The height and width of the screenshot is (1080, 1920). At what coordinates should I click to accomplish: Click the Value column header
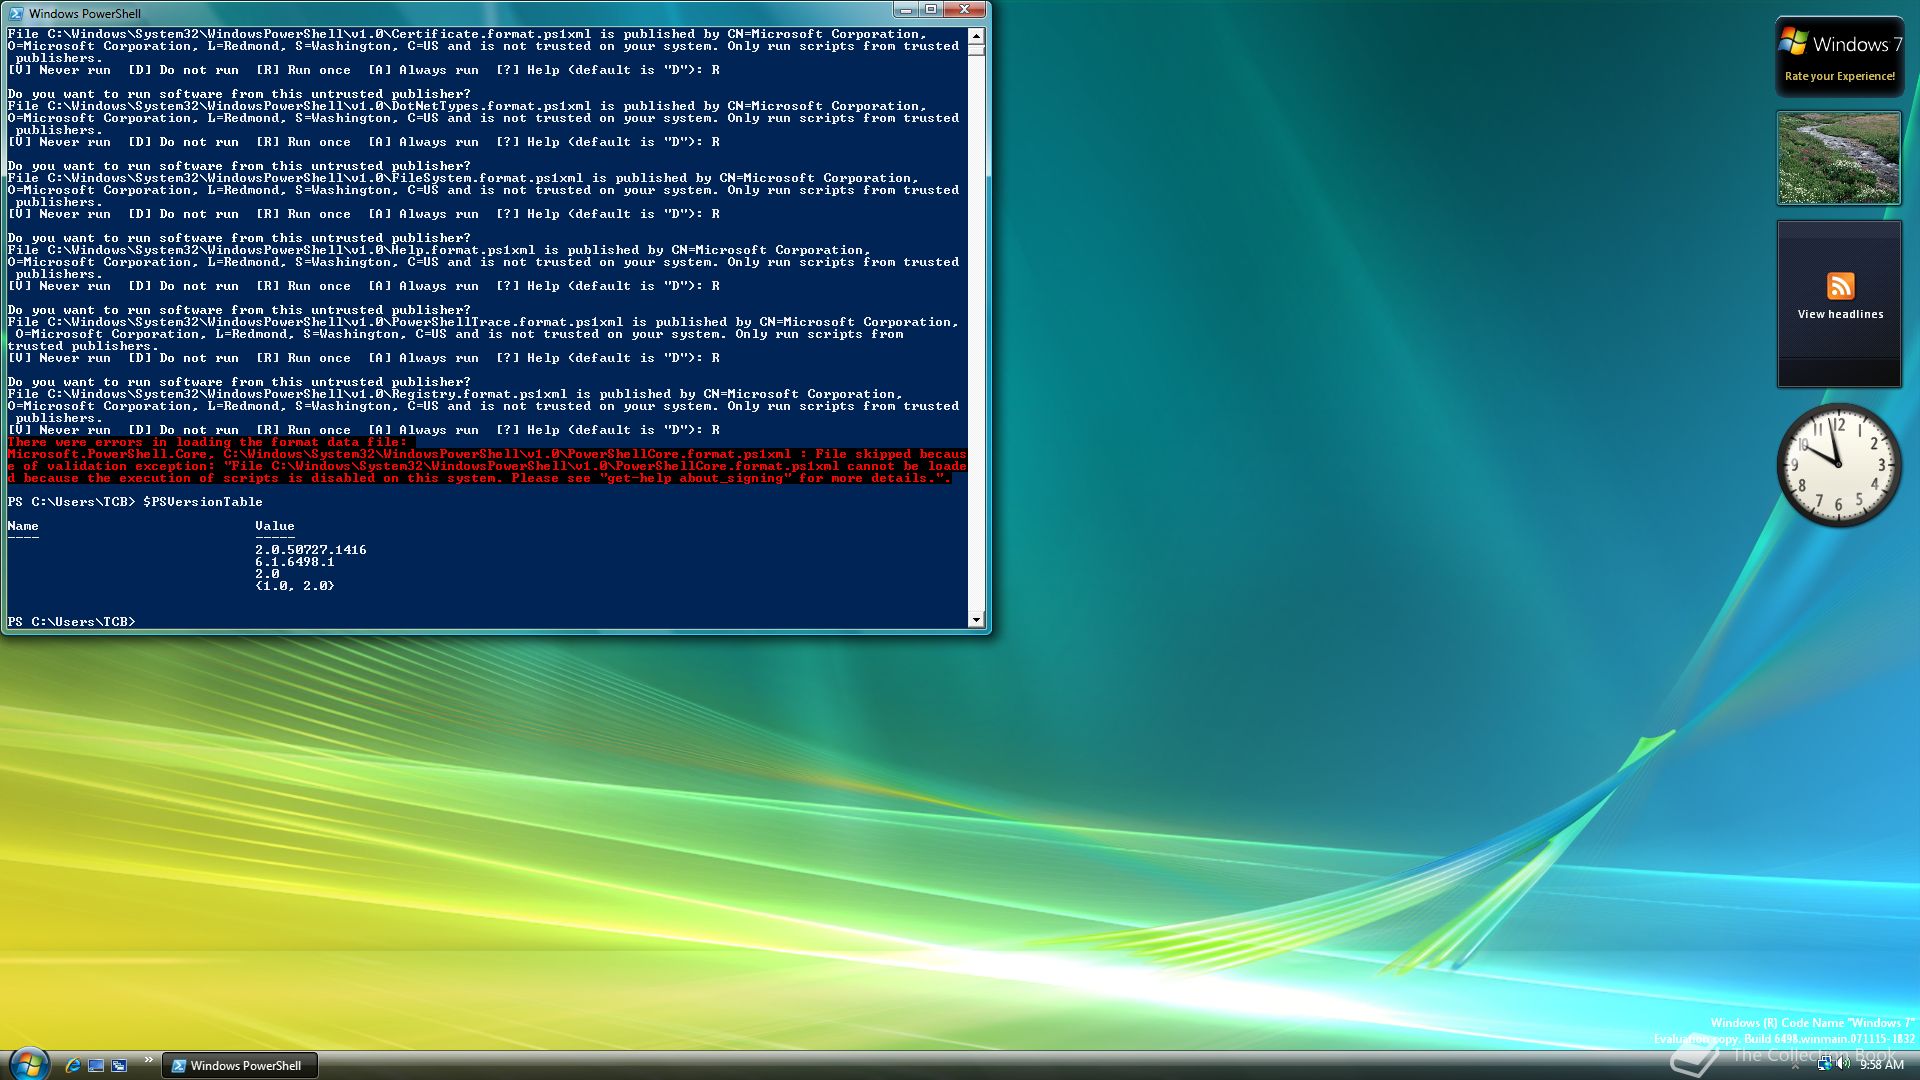(x=275, y=526)
